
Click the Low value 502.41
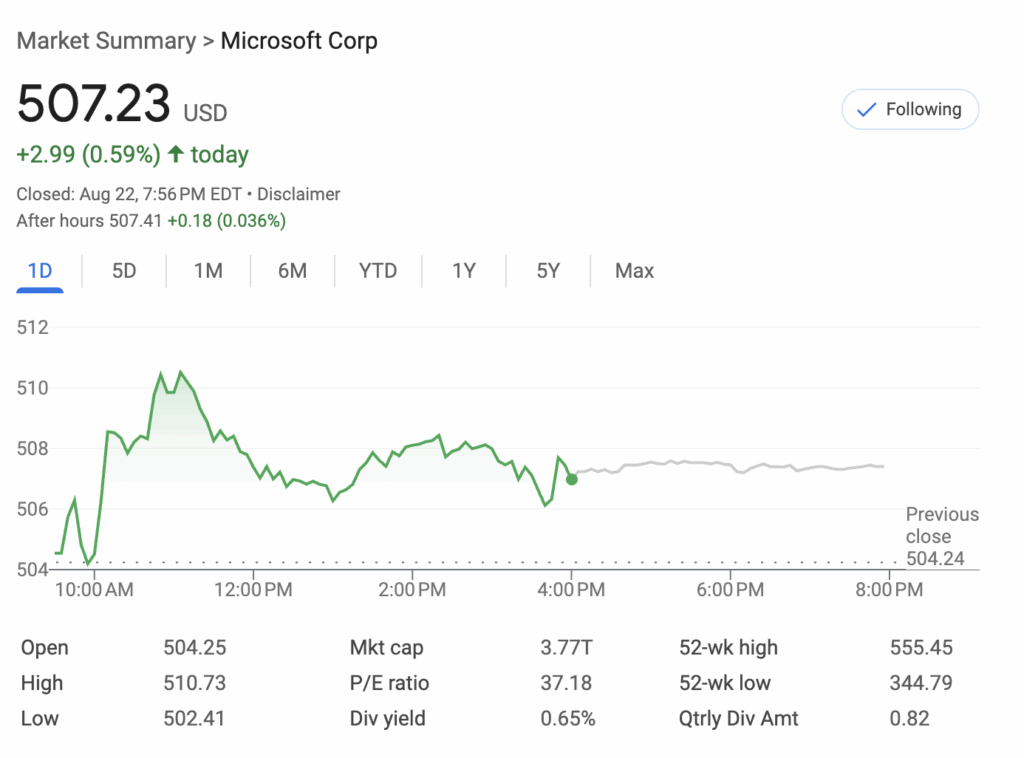pos(194,718)
